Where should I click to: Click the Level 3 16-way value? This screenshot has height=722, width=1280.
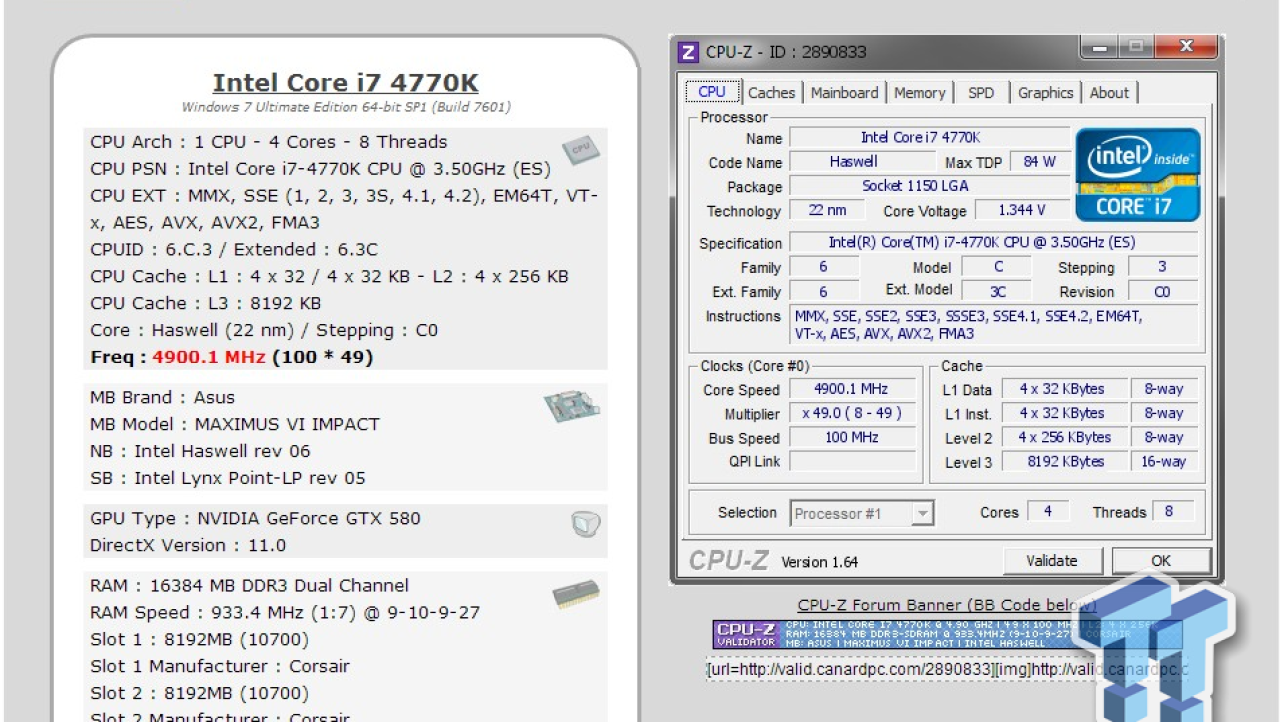(1164, 461)
